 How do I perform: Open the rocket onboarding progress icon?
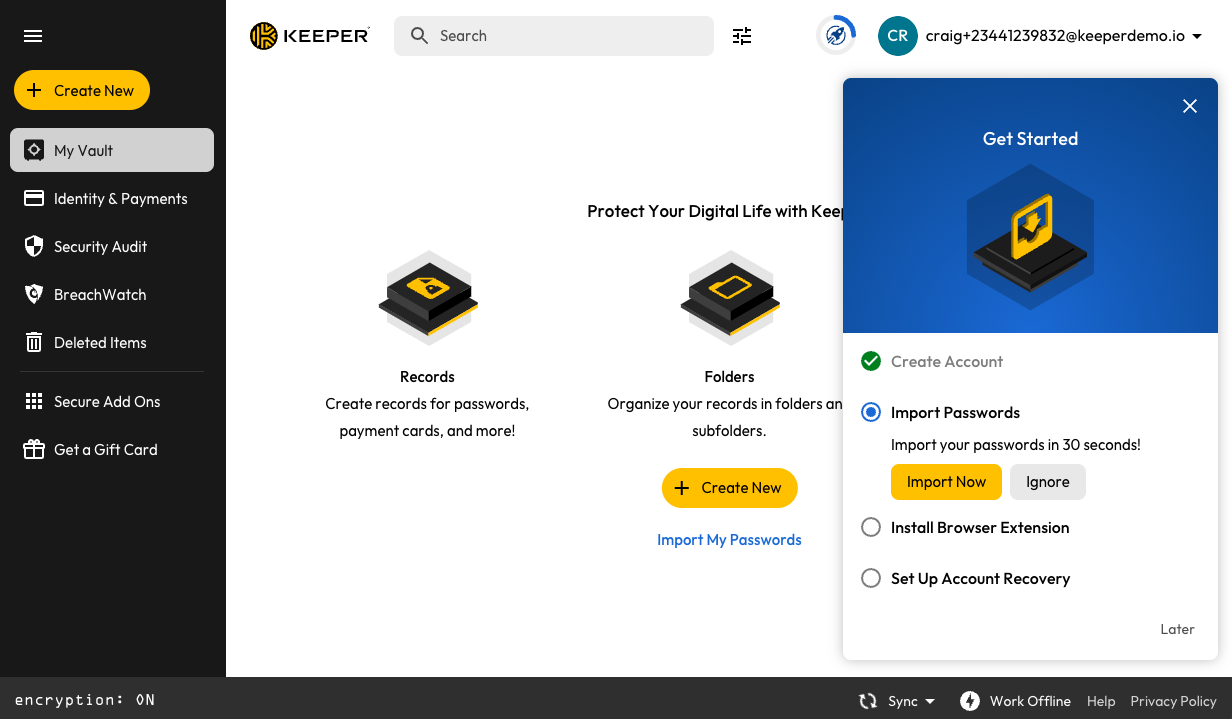coord(836,36)
